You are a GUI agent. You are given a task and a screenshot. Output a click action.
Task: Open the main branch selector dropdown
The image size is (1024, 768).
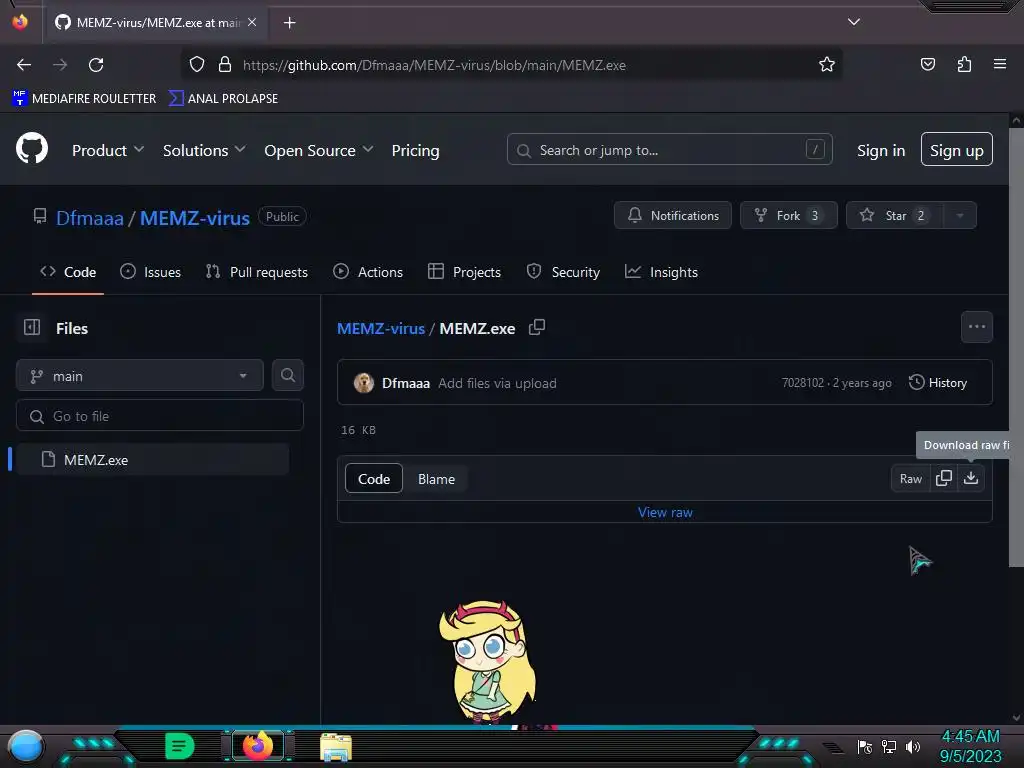140,376
